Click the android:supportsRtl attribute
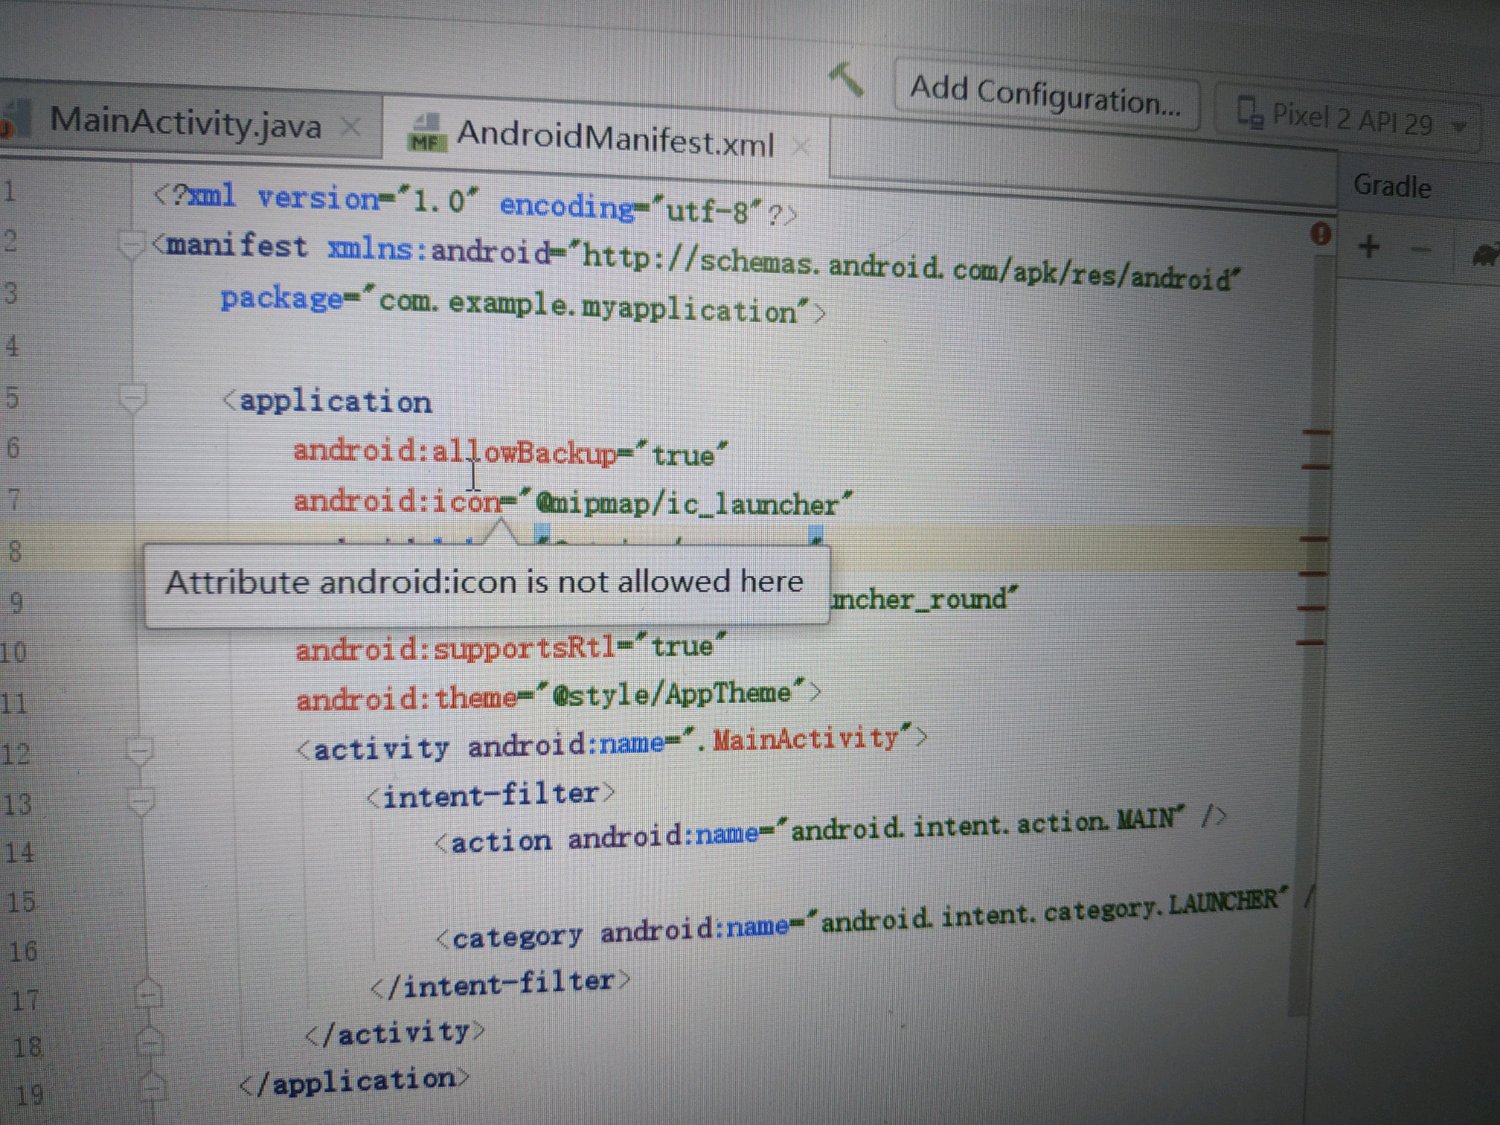This screenshot has height=1125, width=1500. 456,648
